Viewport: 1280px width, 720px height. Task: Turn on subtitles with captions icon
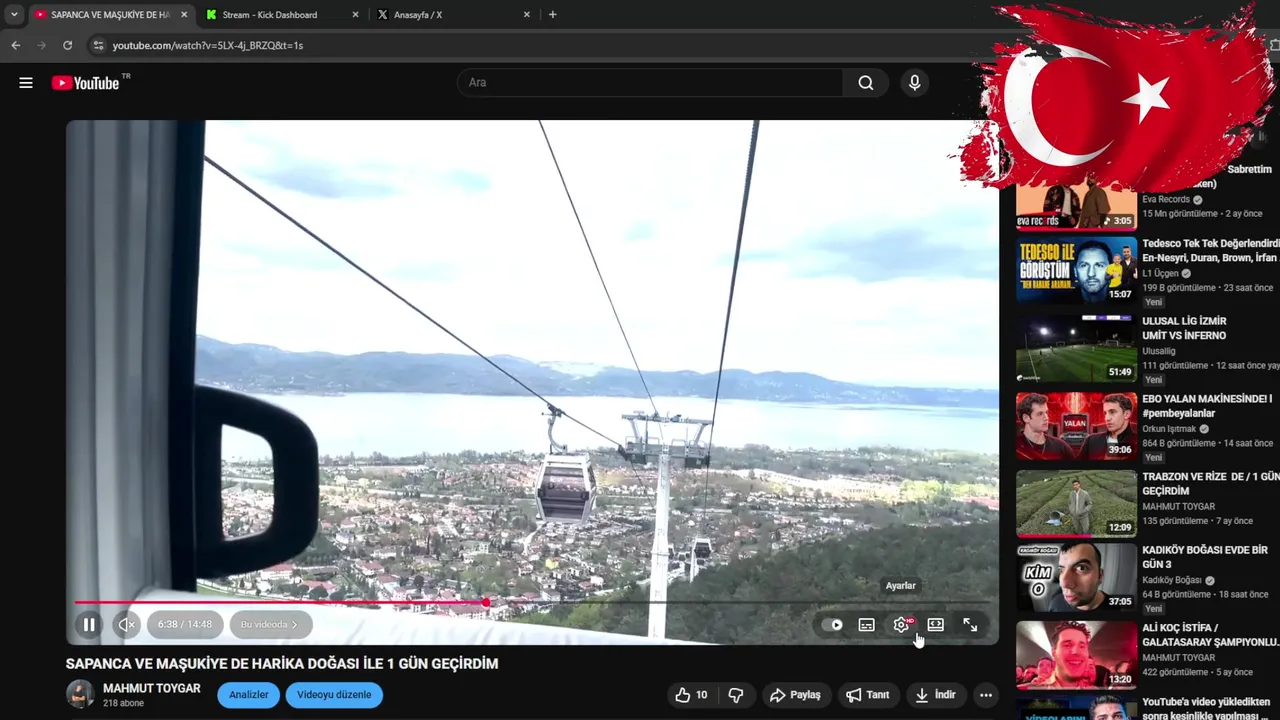tap(867, 625)
